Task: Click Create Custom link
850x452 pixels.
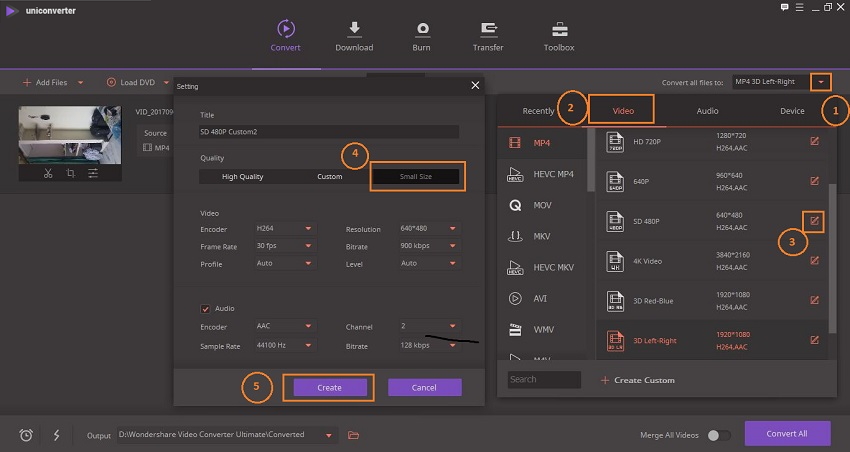Action: tap(638, 380)
